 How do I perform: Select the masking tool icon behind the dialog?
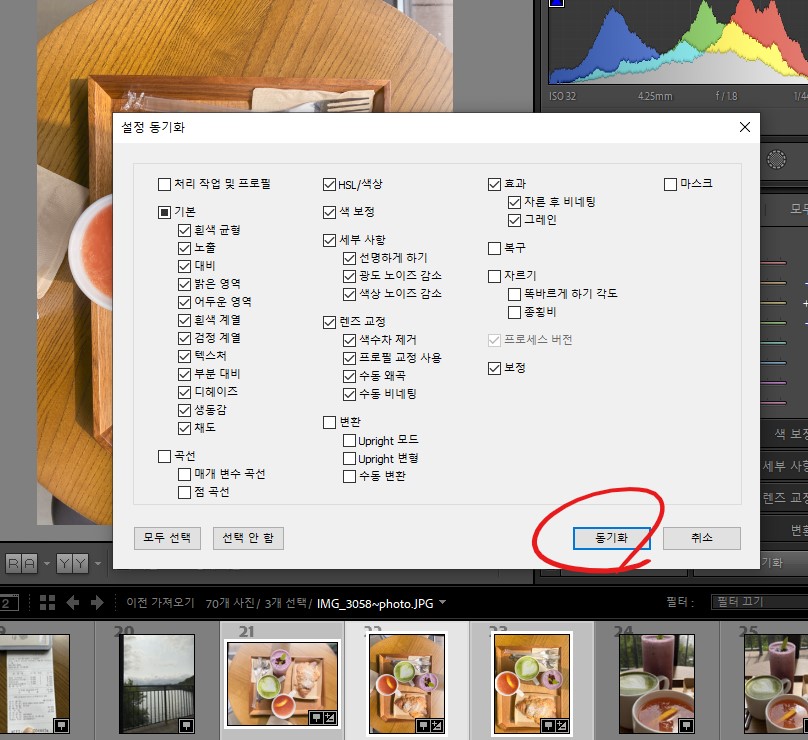(x=775, y=159)
